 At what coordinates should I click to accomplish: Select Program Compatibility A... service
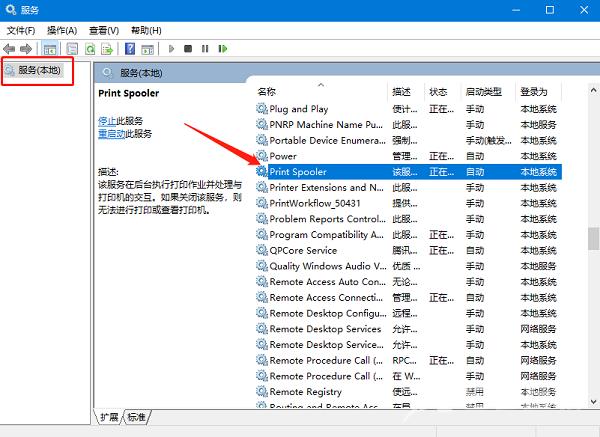pos(408,234)
